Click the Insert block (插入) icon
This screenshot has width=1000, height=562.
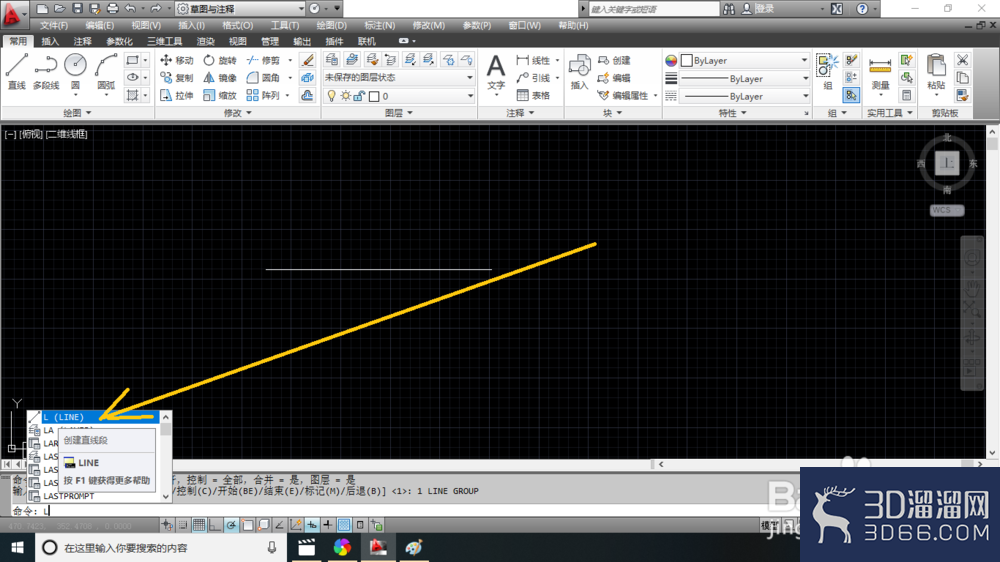coord(579,71)
